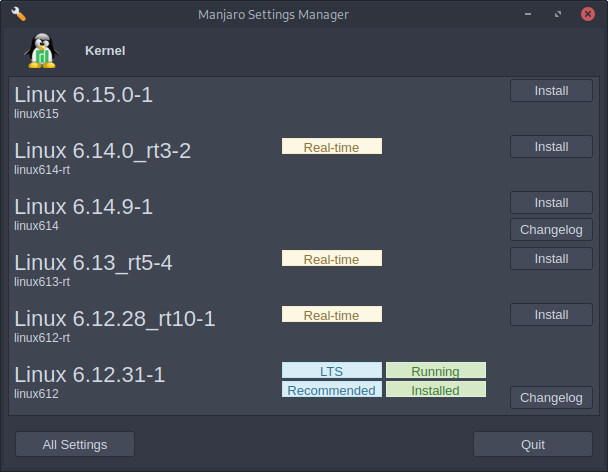Screen dimensions: 608x472
Task: Click the Recommended badge
Action: click(332, 389)
